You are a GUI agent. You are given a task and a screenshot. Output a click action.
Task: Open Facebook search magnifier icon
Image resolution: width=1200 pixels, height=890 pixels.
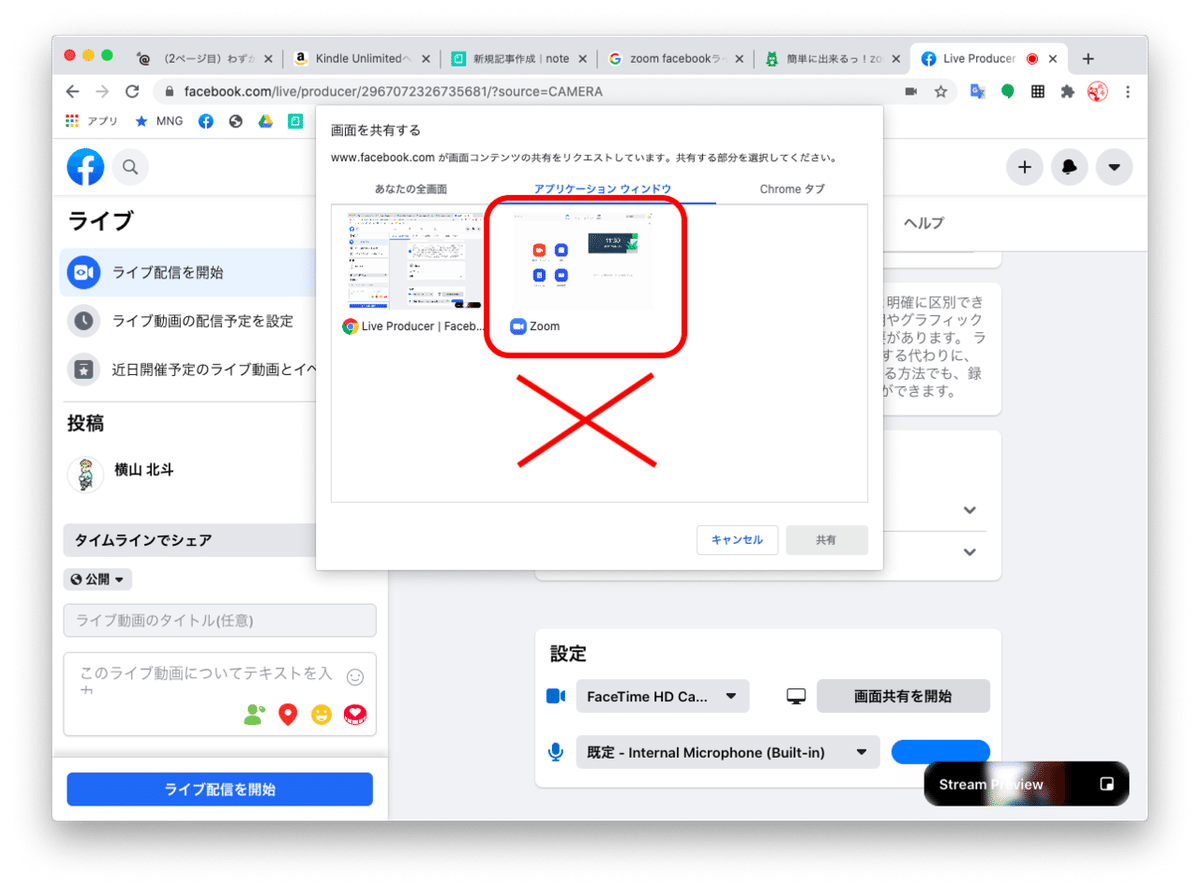131,167
